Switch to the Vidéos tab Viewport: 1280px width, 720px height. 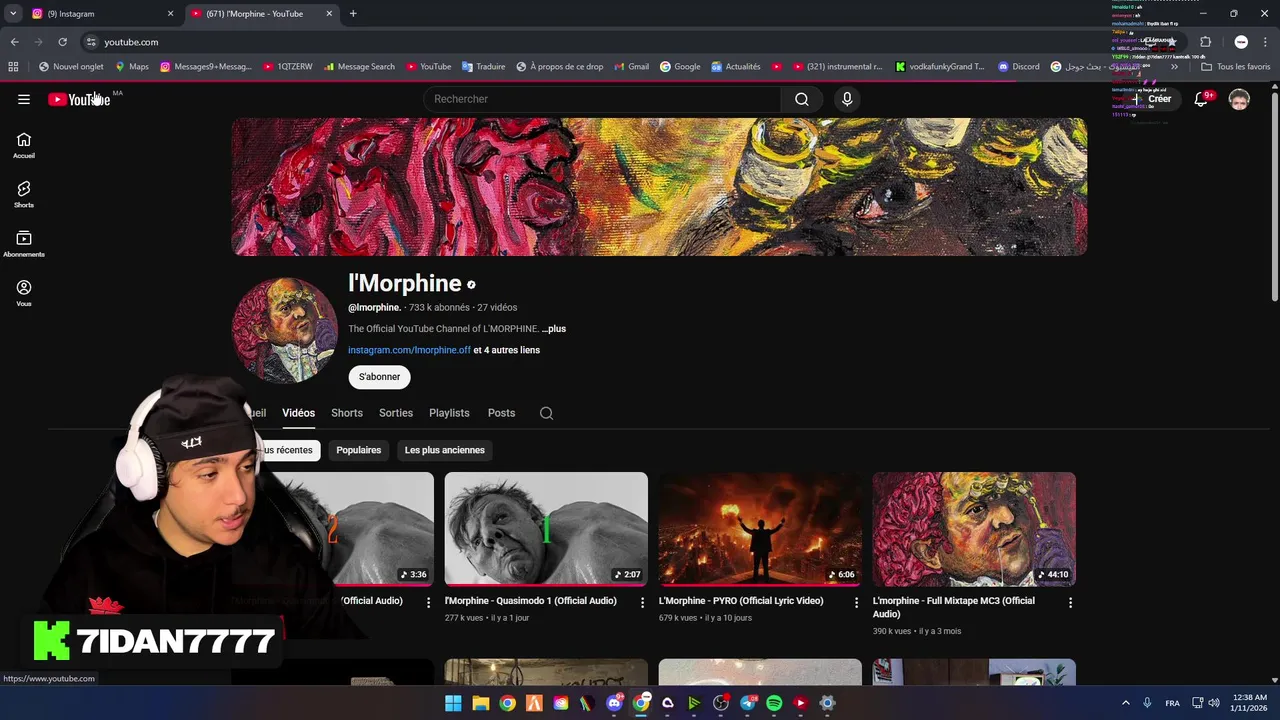point(298,413)
